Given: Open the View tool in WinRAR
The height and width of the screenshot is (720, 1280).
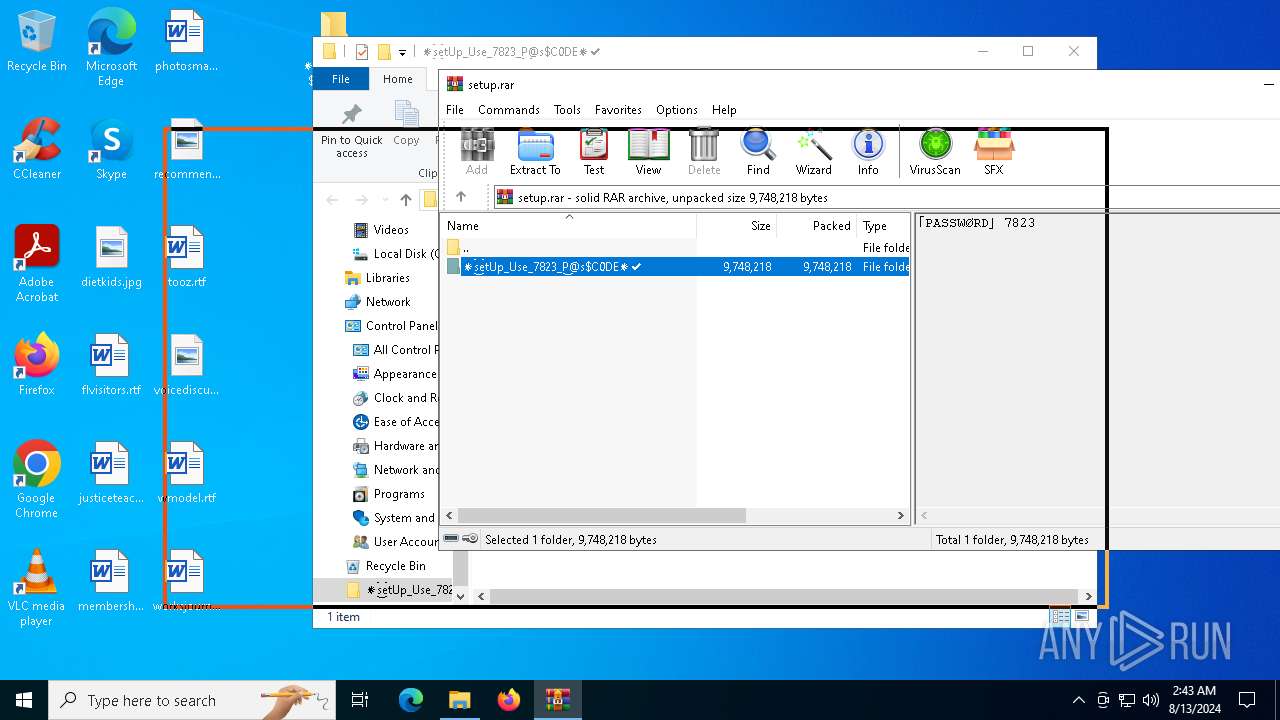Looking at the screenshot, I should (648, 152).
